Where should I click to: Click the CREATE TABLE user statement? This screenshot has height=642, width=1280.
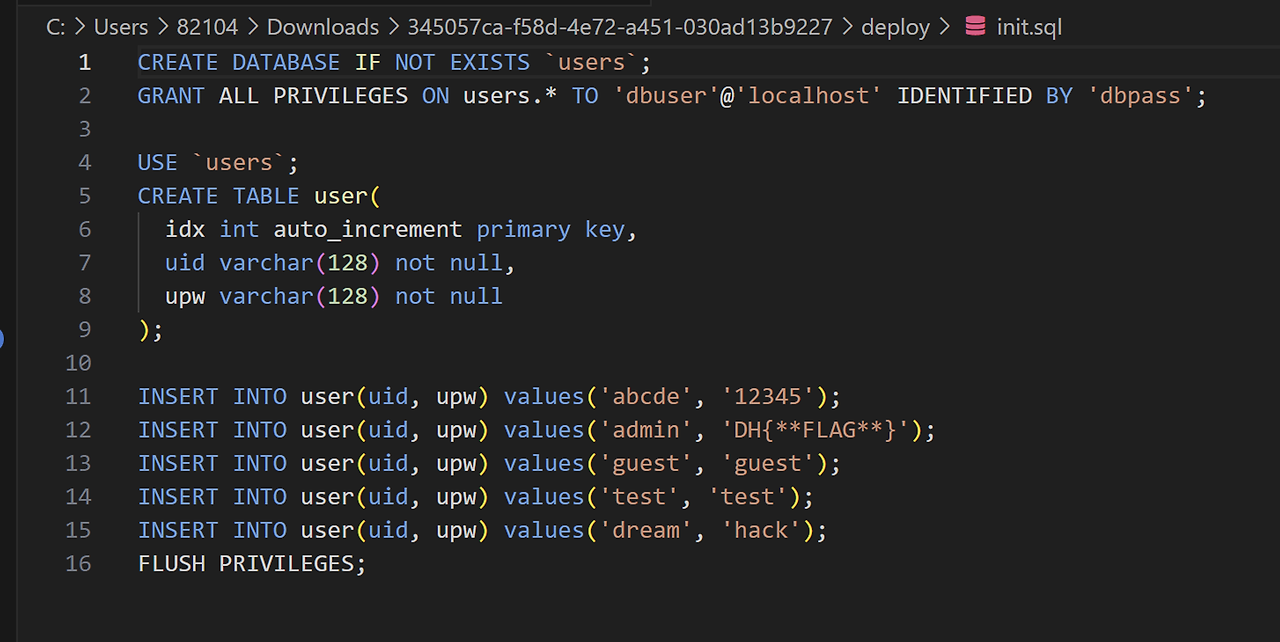pyautogui.click(x=259, y=196)
